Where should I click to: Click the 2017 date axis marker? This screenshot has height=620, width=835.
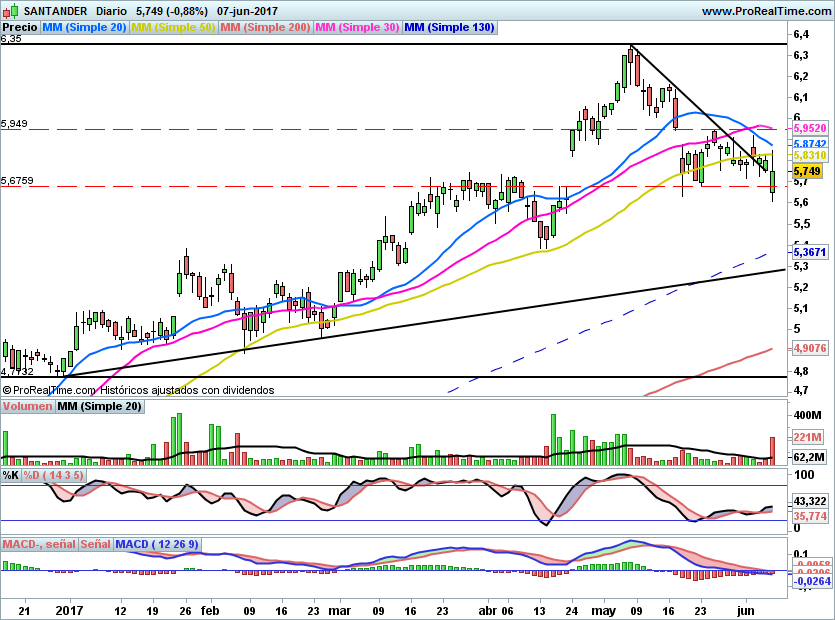coord(68,608)
